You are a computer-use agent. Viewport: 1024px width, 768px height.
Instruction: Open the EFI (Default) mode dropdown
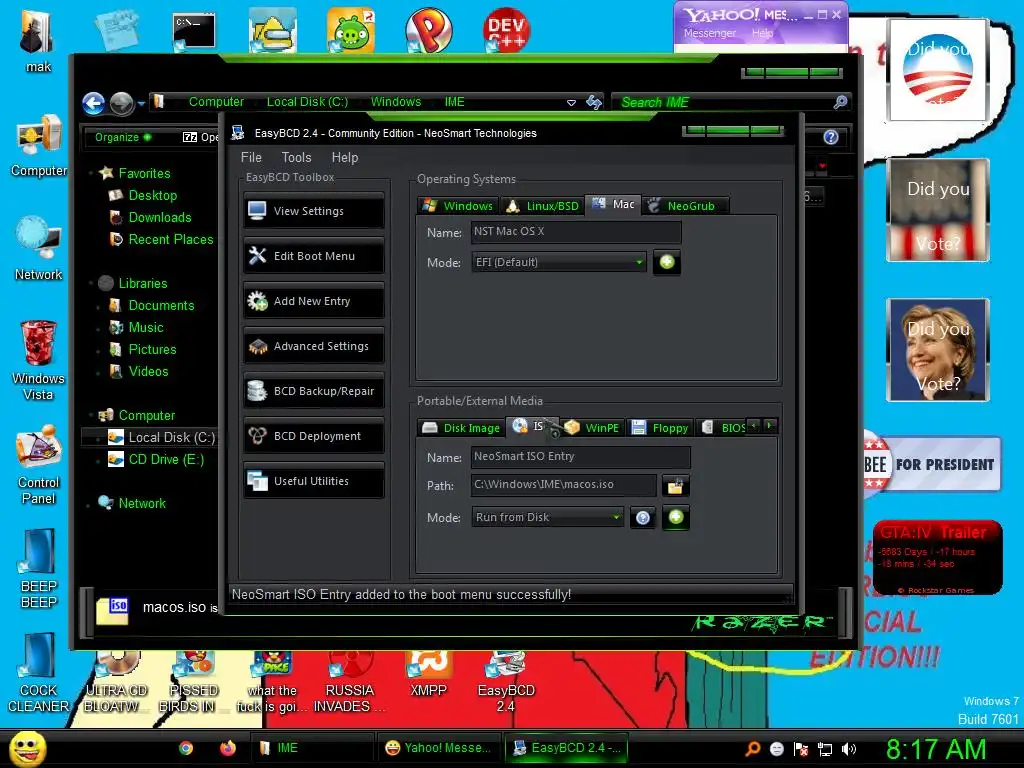559,262
